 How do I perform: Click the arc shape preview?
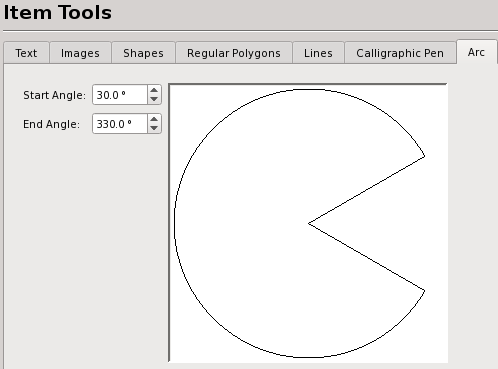tap(308, 223)
